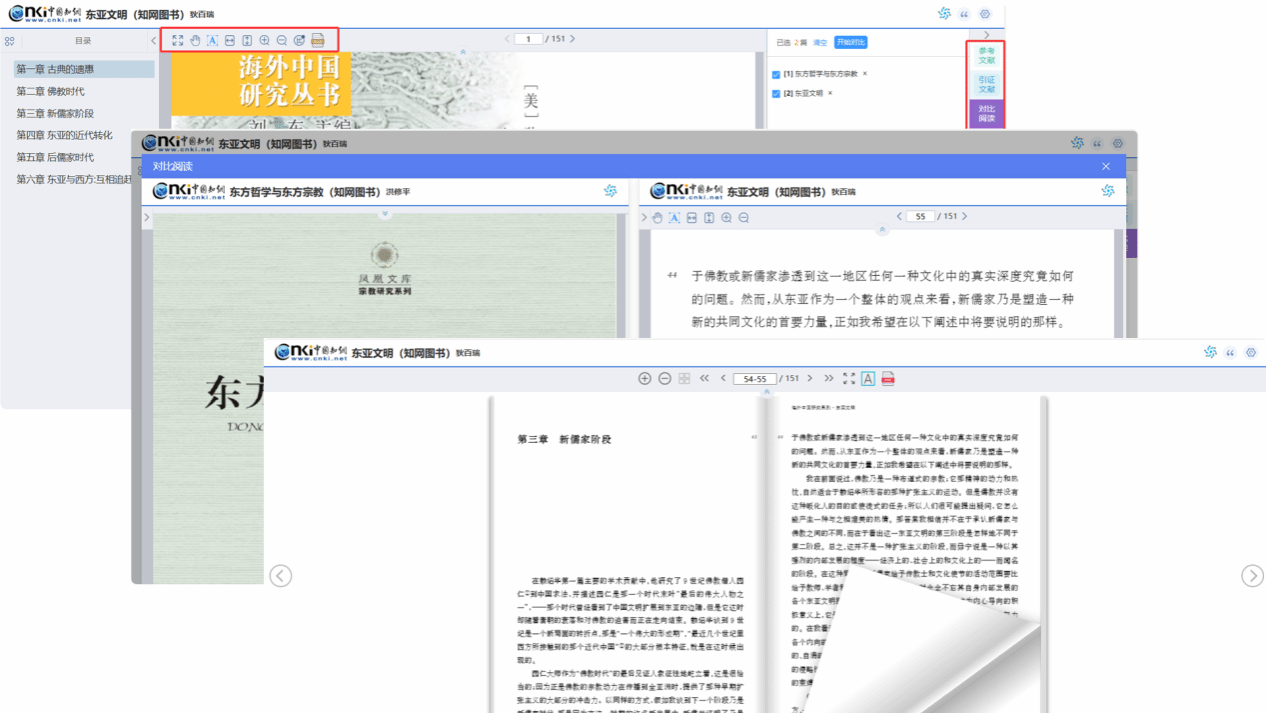The height and width of the screenshot is (713, 1266).
Task: Open settings gear in double-page viewer header
Action: pyautogui.click(x=1250, y=352)
